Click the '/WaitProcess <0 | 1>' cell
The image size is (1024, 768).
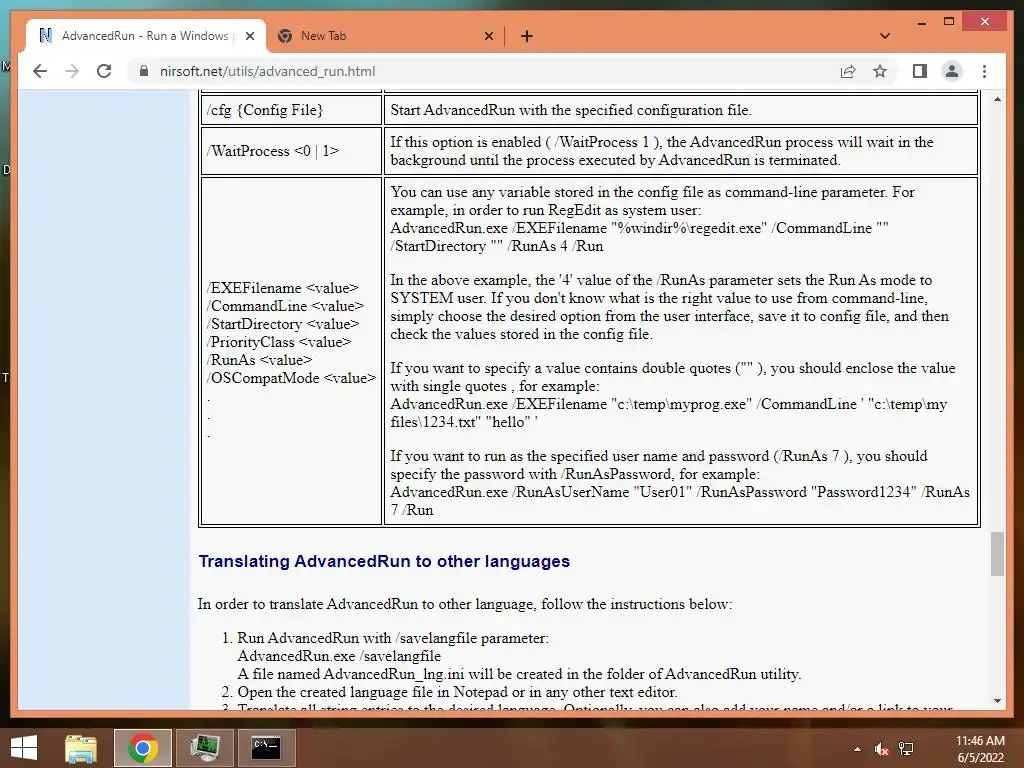291,151
